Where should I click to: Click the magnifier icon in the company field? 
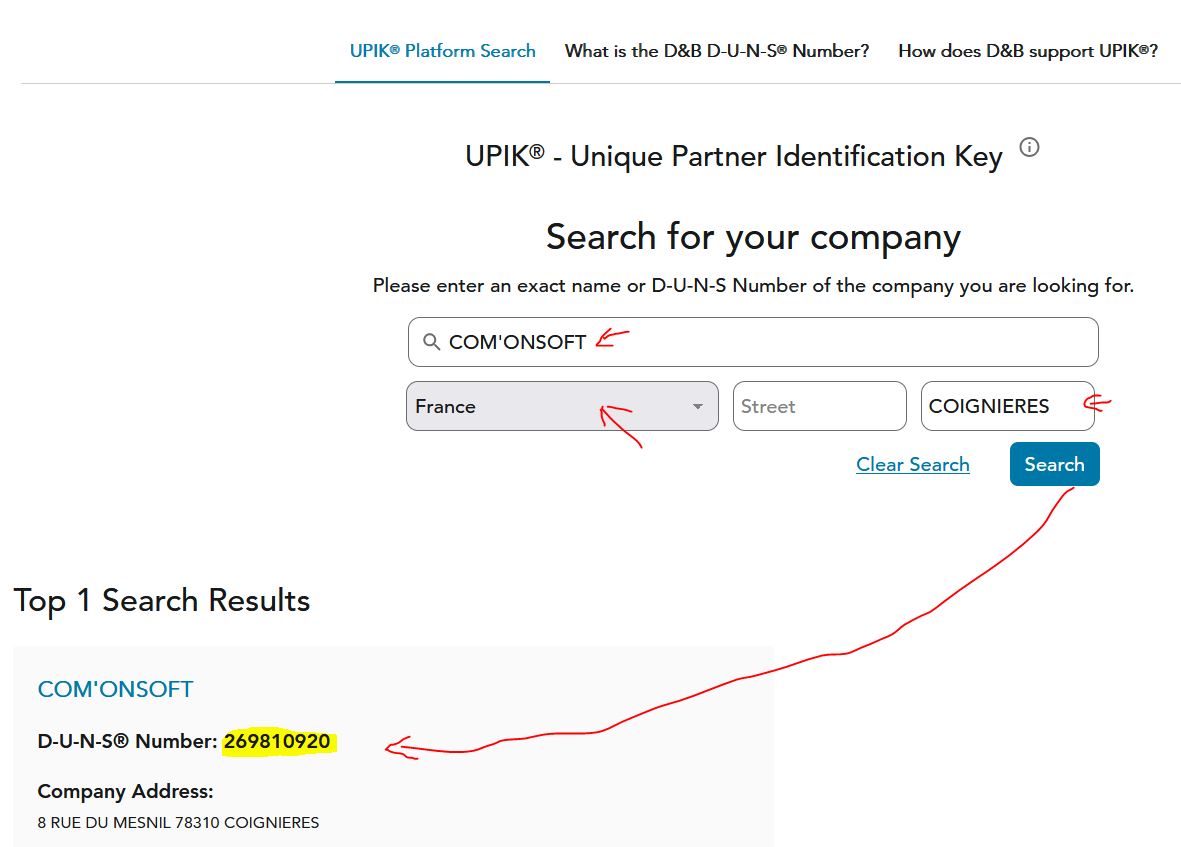(432, 342)
